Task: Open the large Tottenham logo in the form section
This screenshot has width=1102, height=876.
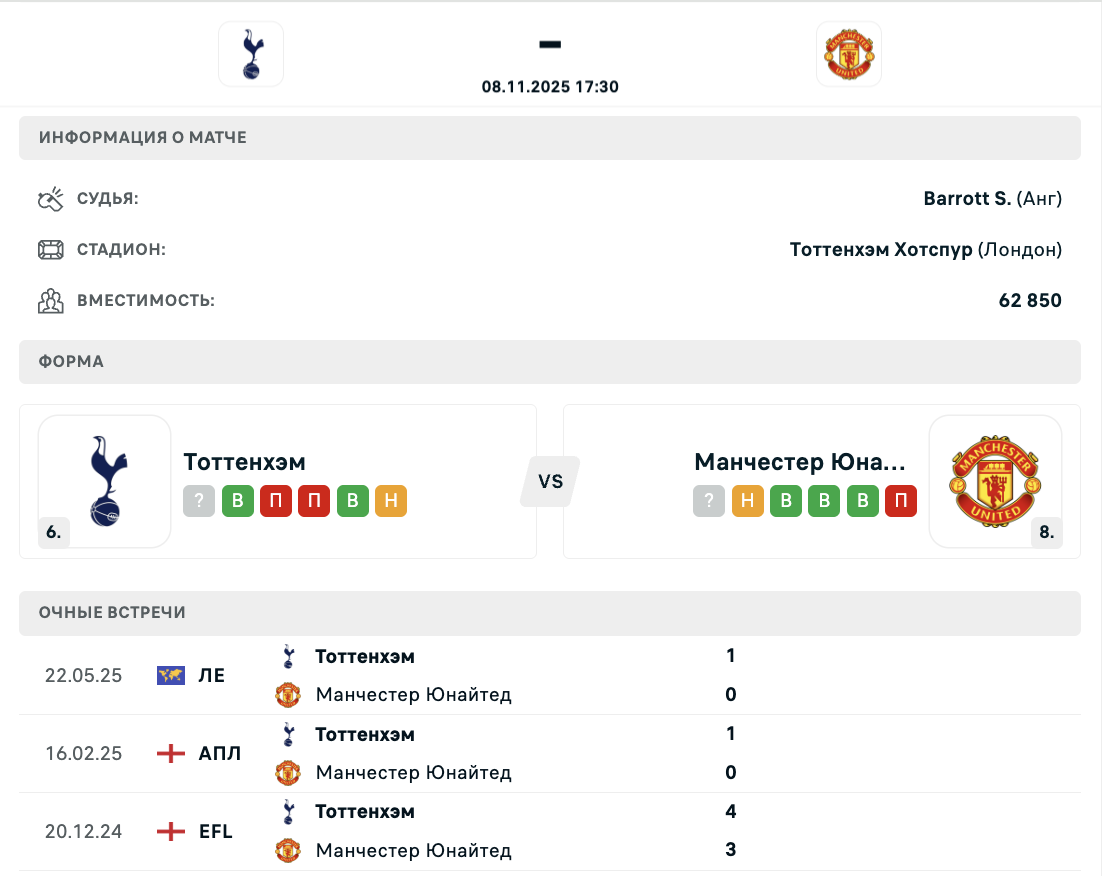Action: click(105, 481)
